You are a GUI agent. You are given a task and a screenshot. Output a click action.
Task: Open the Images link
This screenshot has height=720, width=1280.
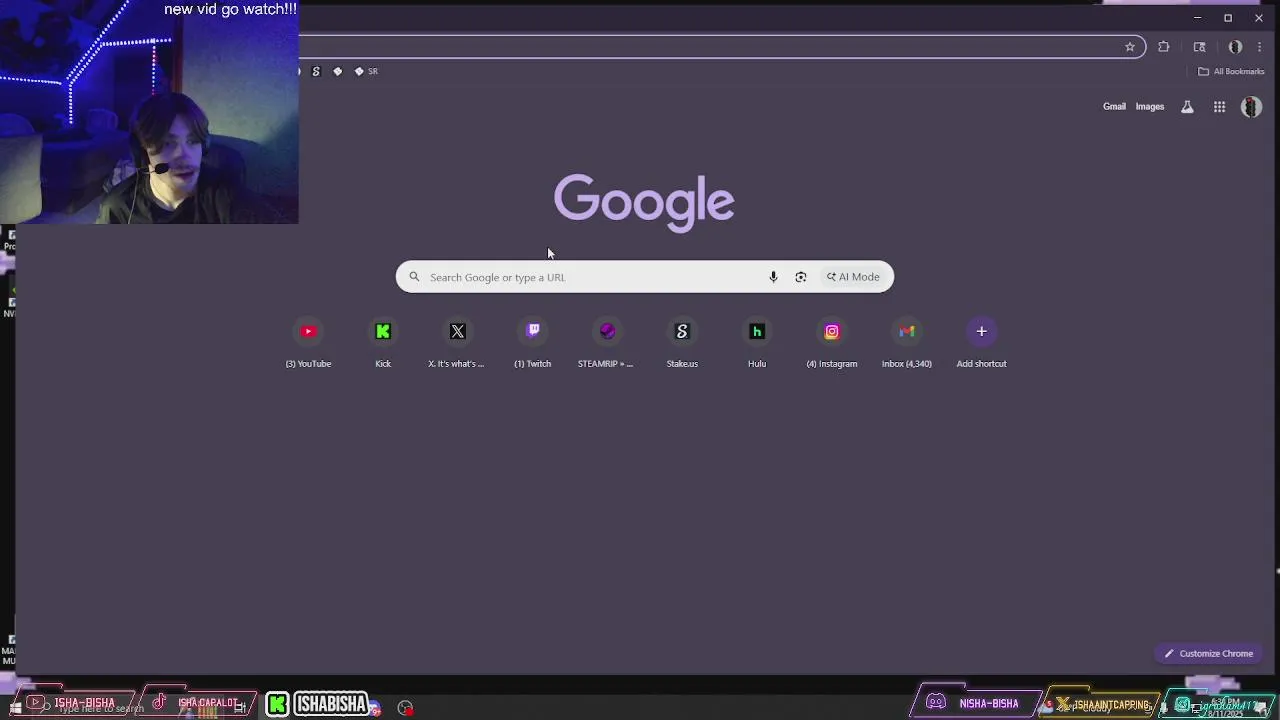(x=1149, y=107)
